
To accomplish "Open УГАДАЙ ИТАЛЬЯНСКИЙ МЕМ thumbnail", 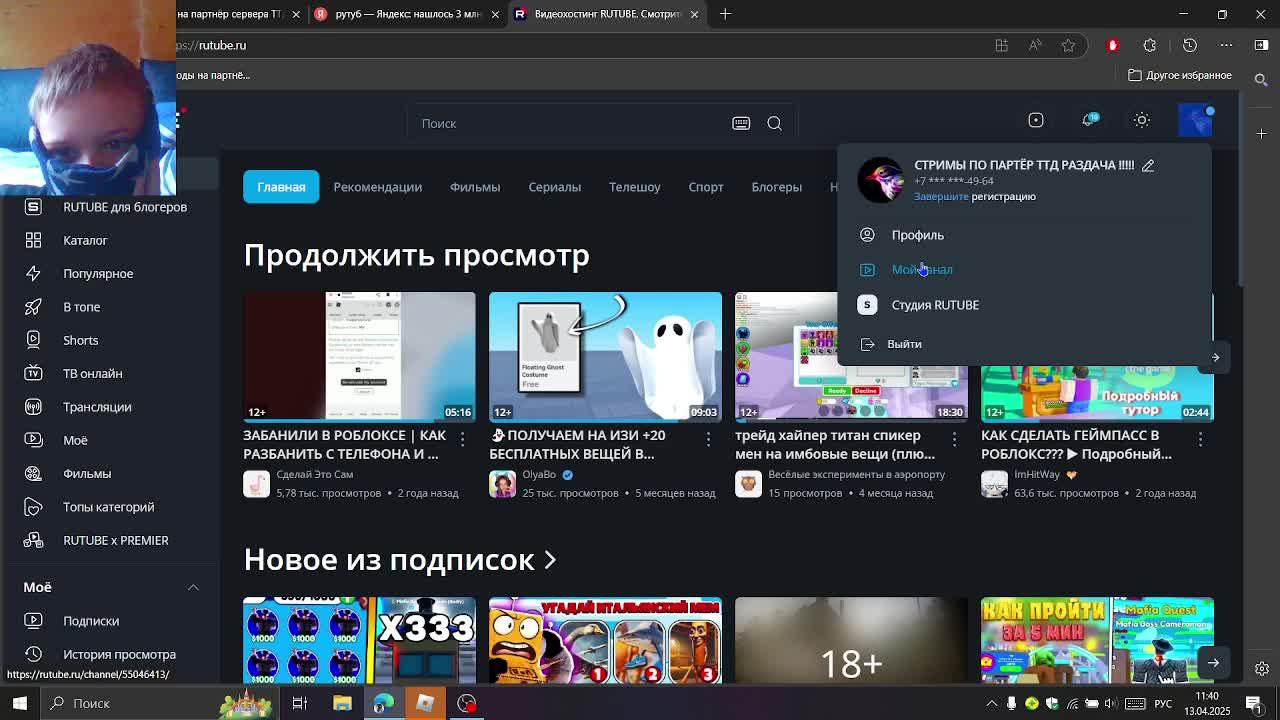I will coord(605,641).
